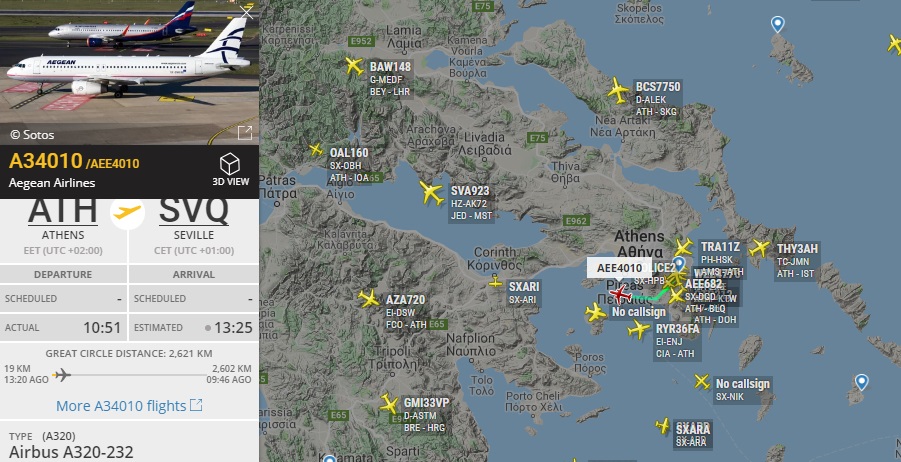
Task: Click the AEE4010 callsign label on map
Action: tap(619, 268)
